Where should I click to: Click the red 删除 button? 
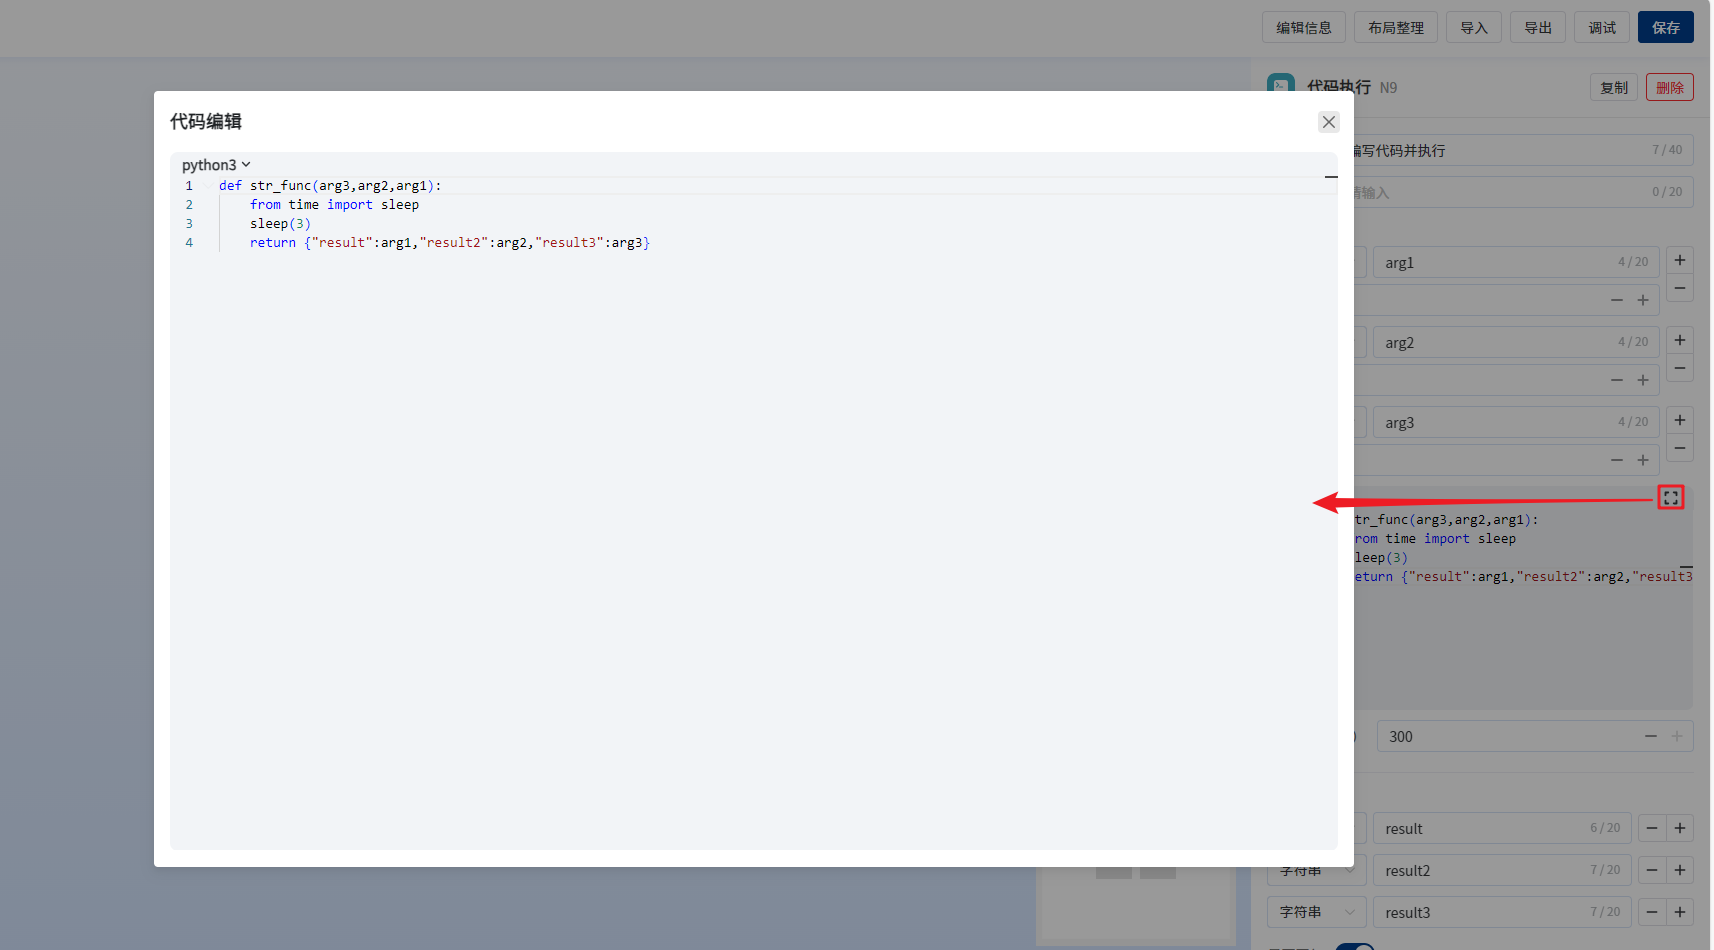point(1669,88)
